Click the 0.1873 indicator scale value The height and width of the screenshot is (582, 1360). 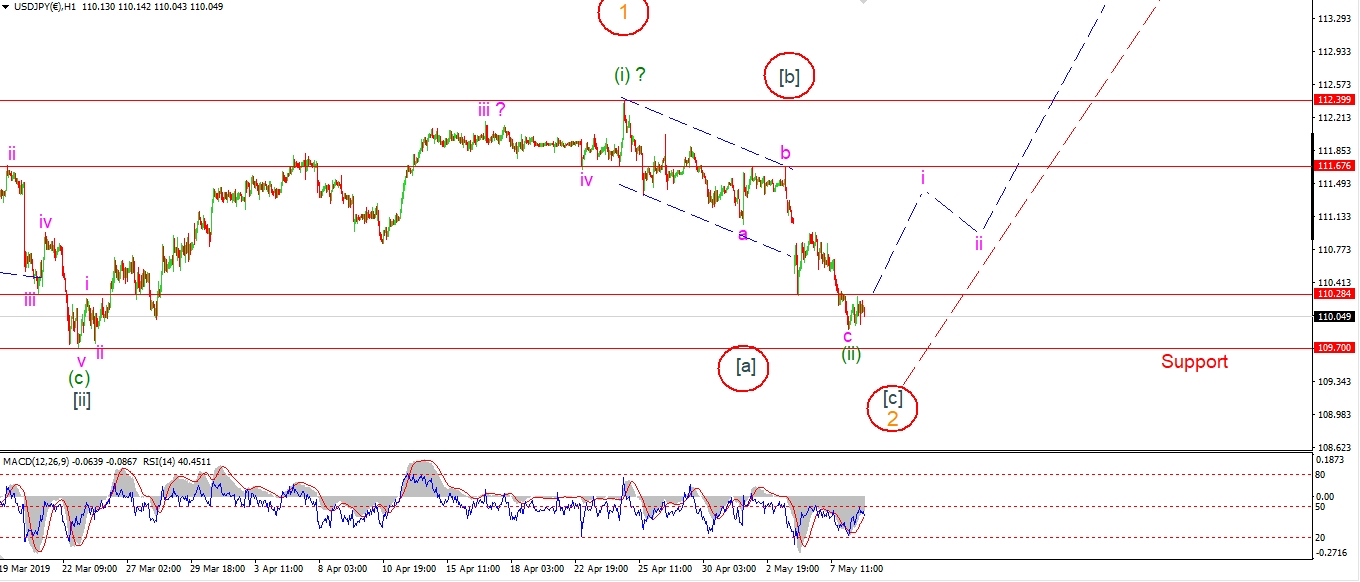click(x=1331, y=460)
